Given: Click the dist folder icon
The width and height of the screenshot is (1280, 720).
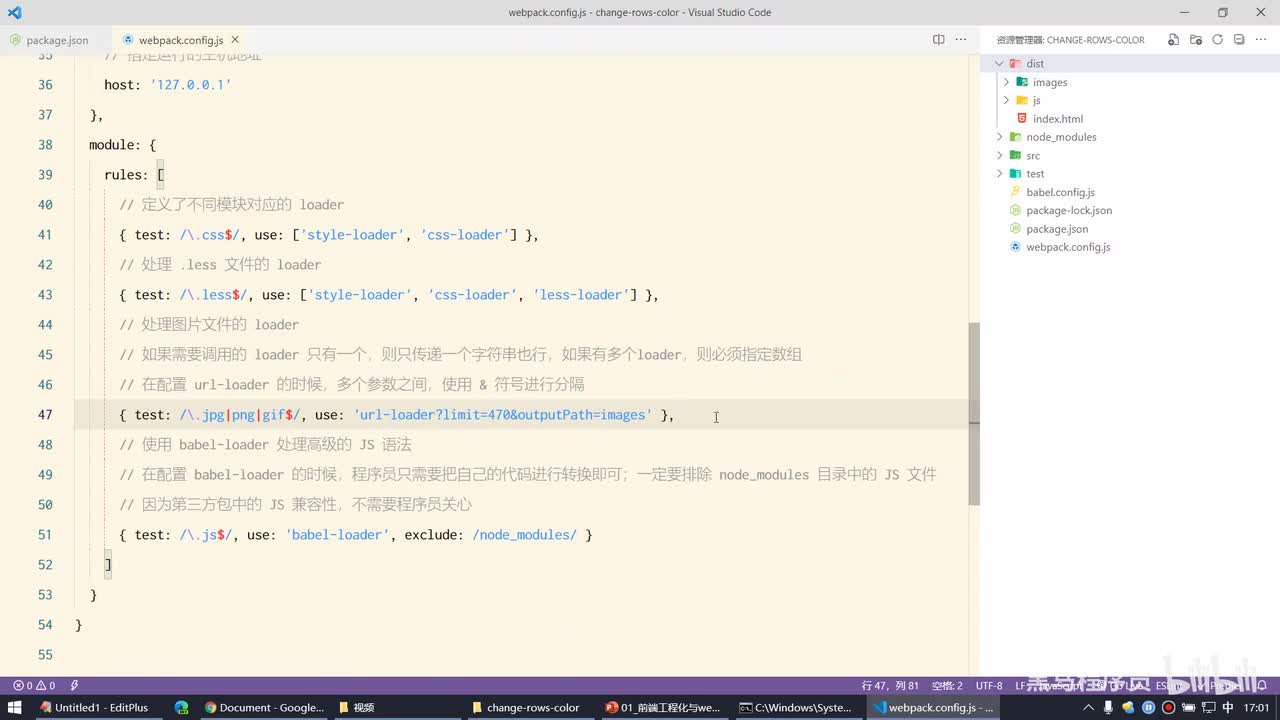Looking at the screenshot, I should tap(1015, 63).
